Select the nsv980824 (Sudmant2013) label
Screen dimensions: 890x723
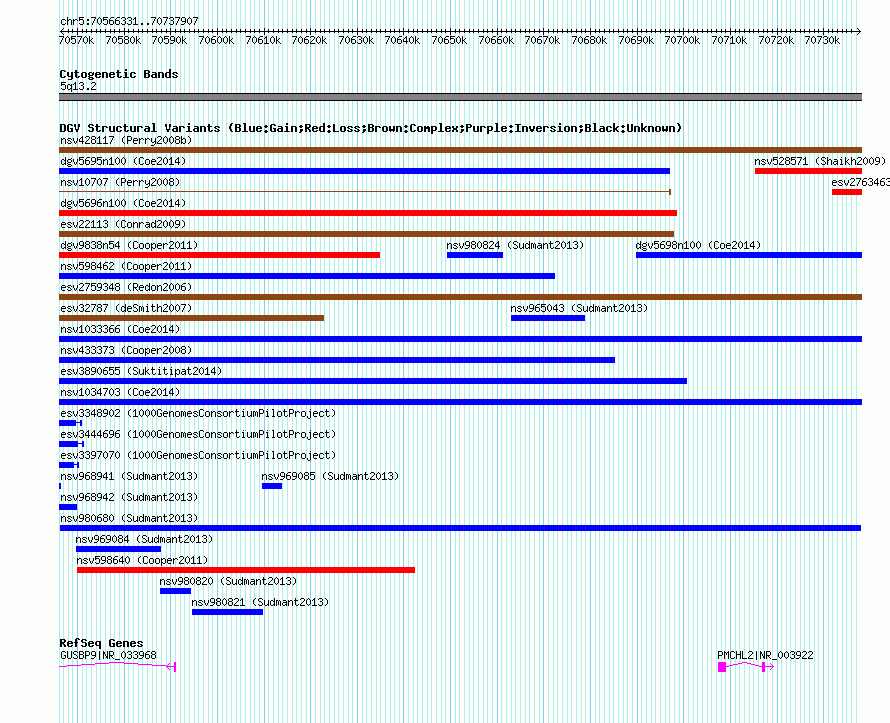pos(515,245)
